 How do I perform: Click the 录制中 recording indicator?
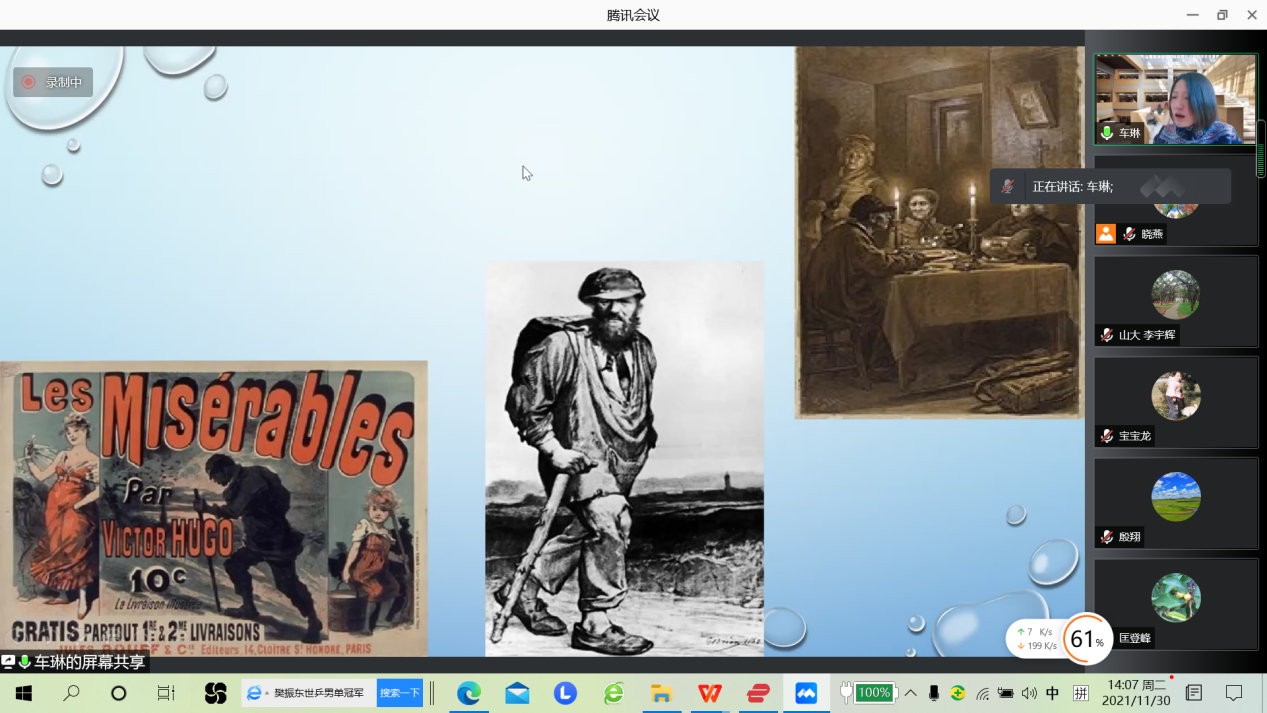click(53, 82)
